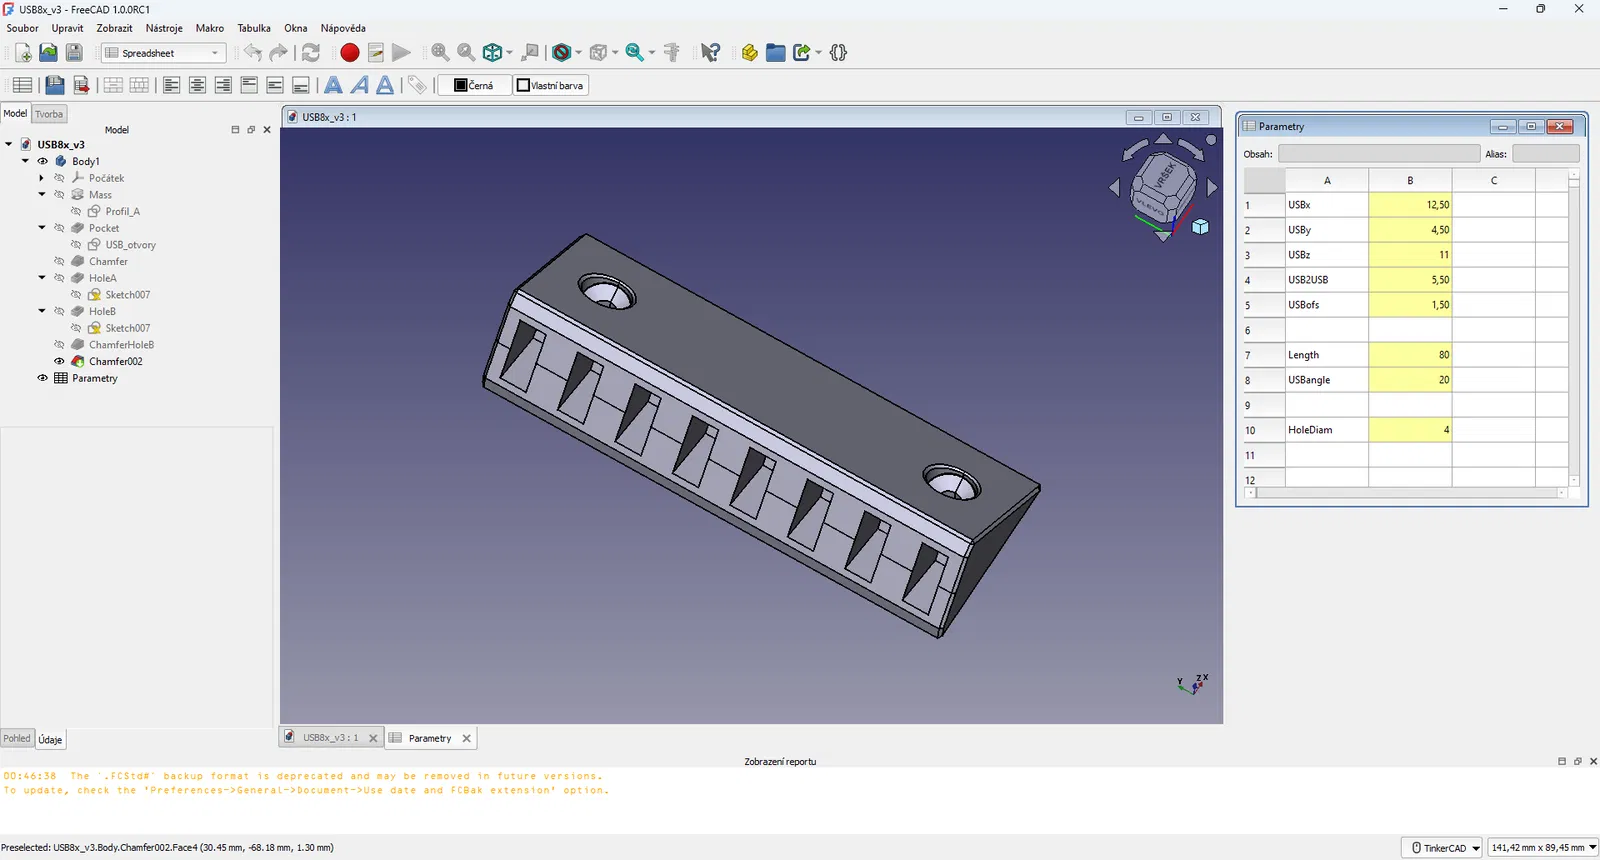Expand the Počátek tree node

(42, 178)
